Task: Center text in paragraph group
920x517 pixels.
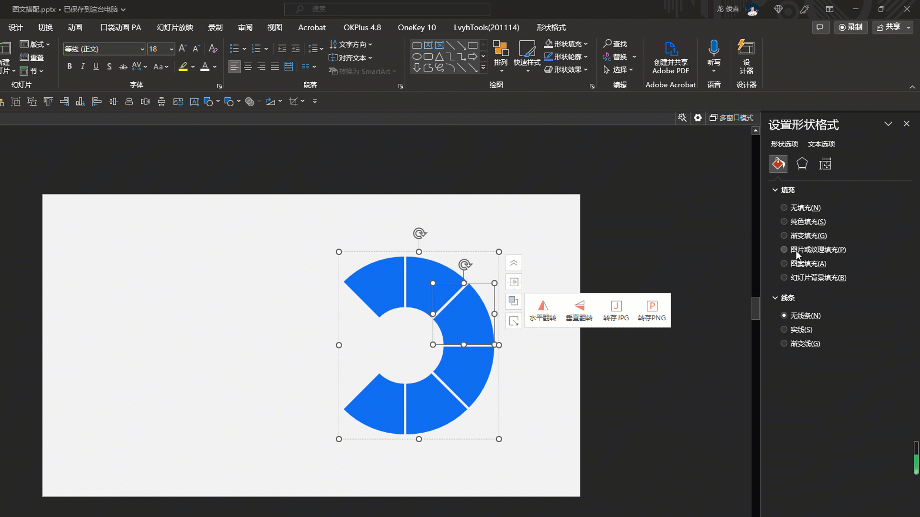Action: coord(248,67)
